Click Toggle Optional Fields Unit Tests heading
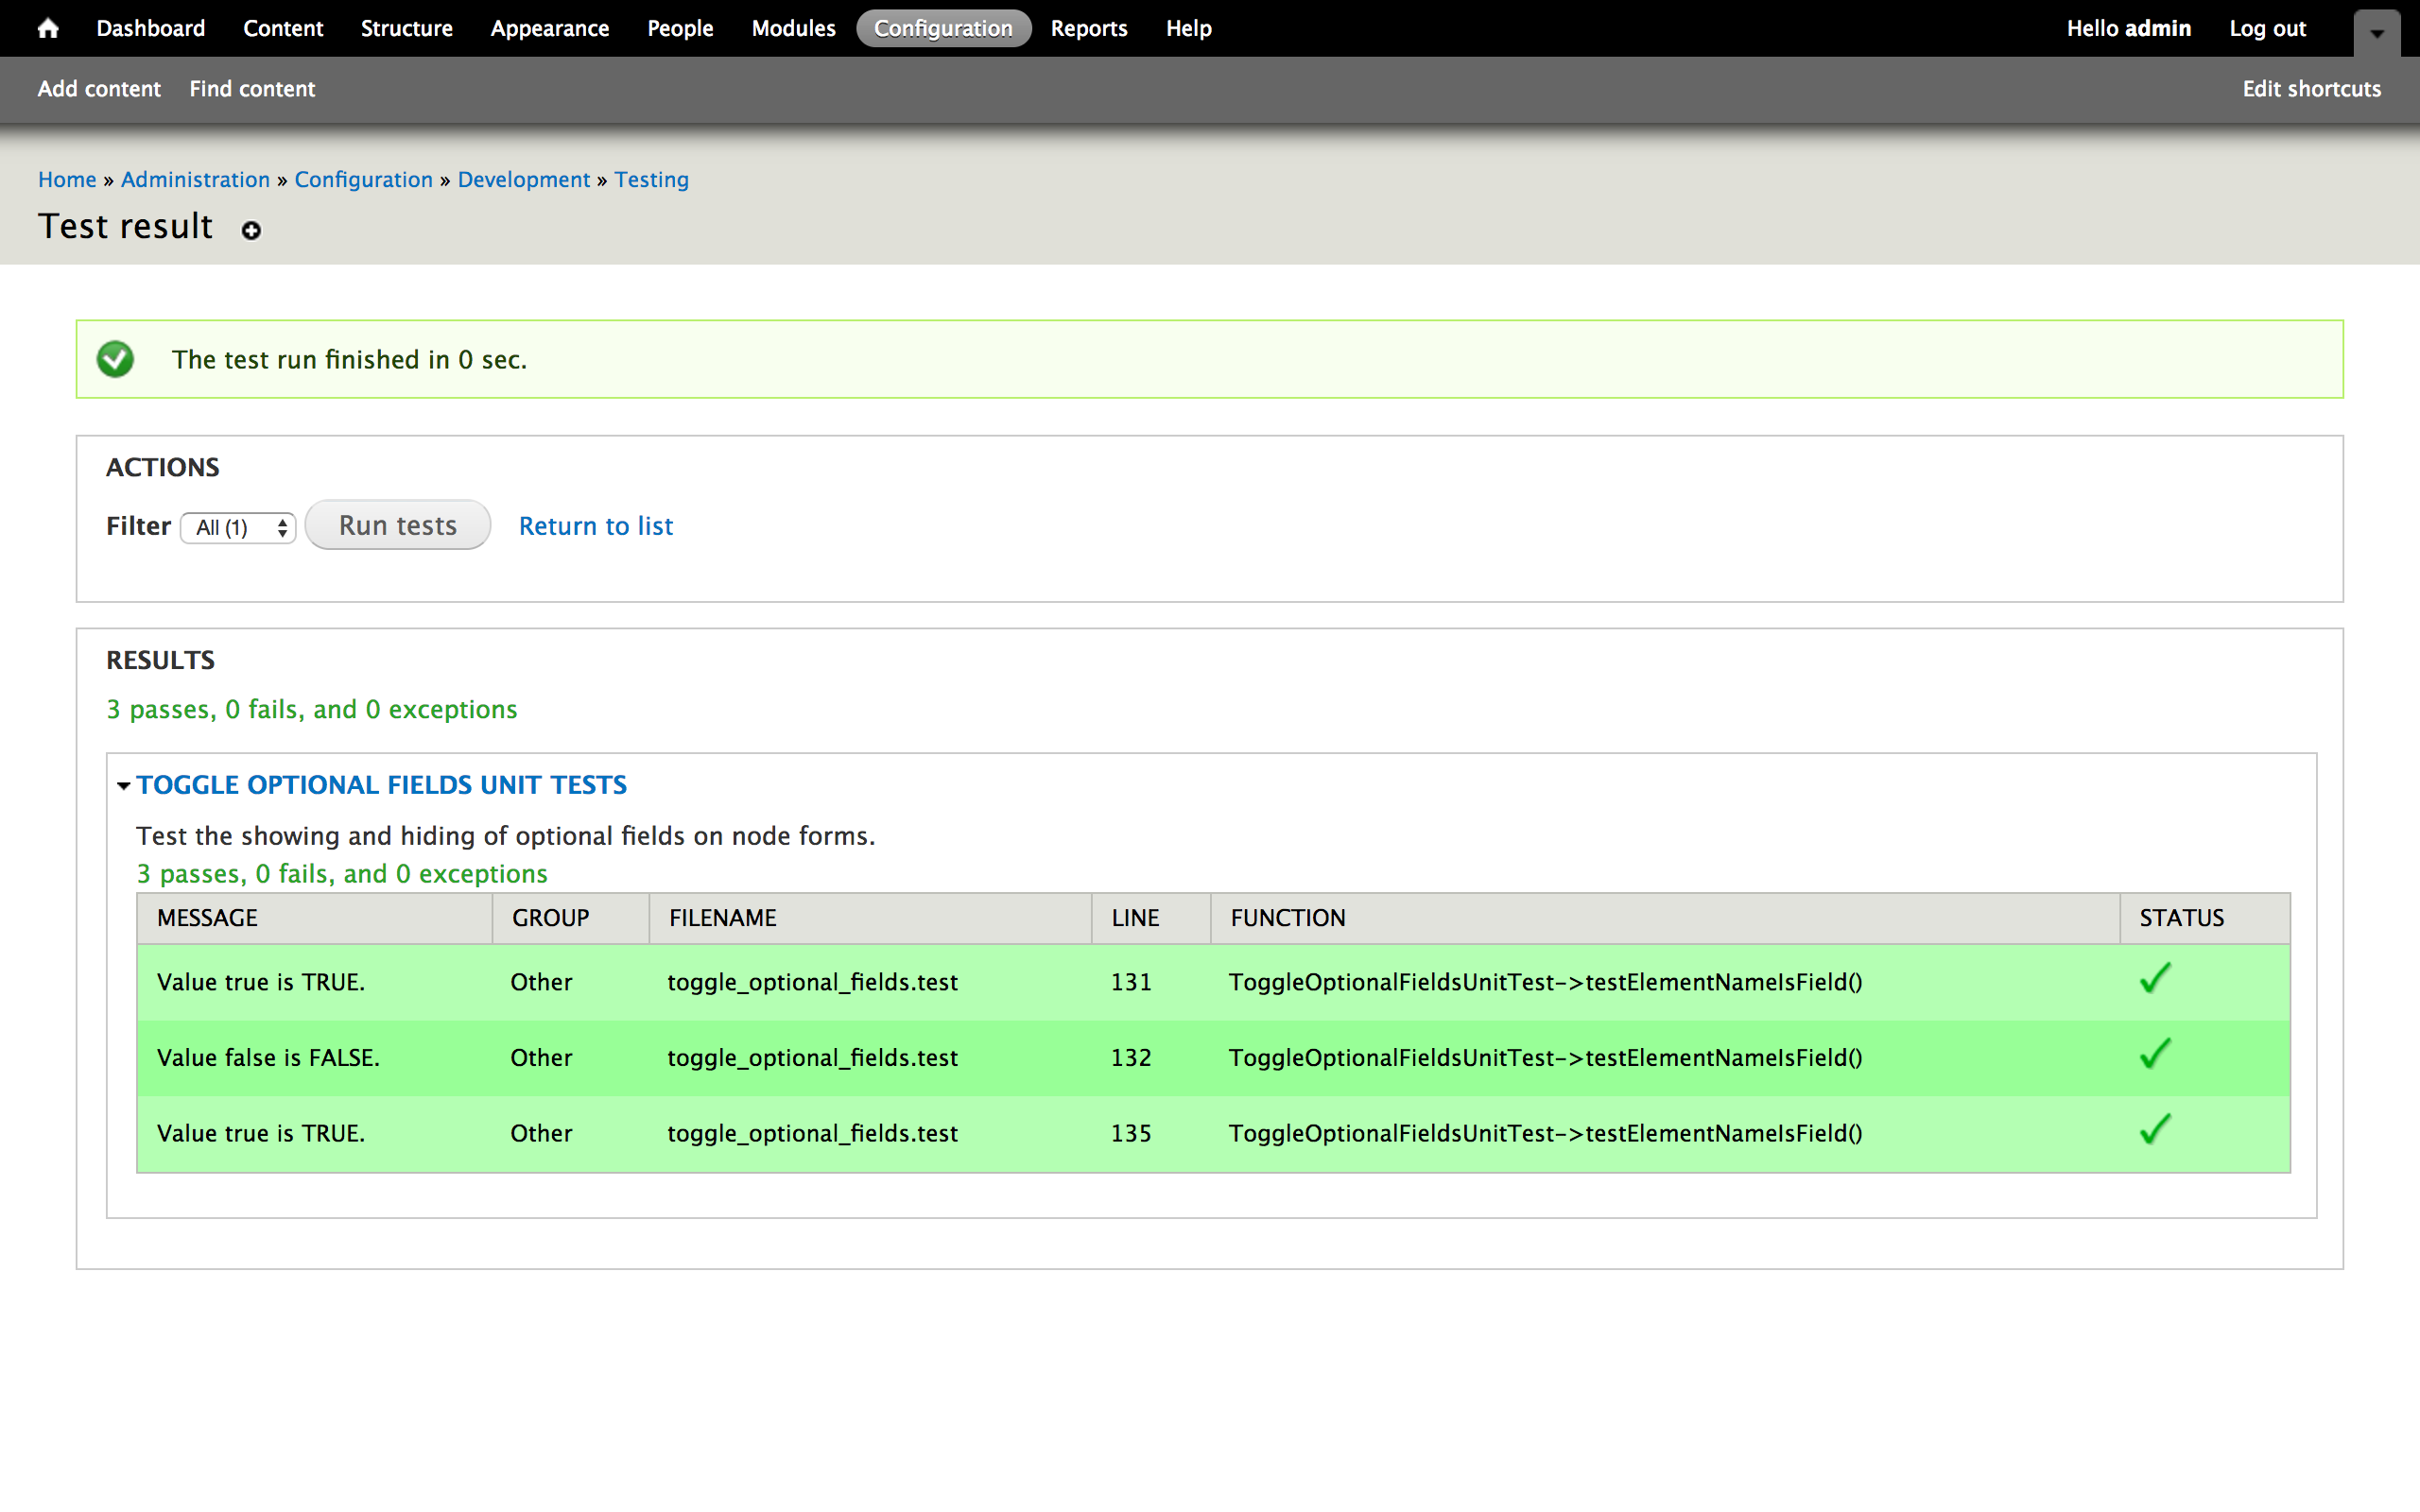The height and width of the screenshot is (1512, 2420). click(382, 785)
